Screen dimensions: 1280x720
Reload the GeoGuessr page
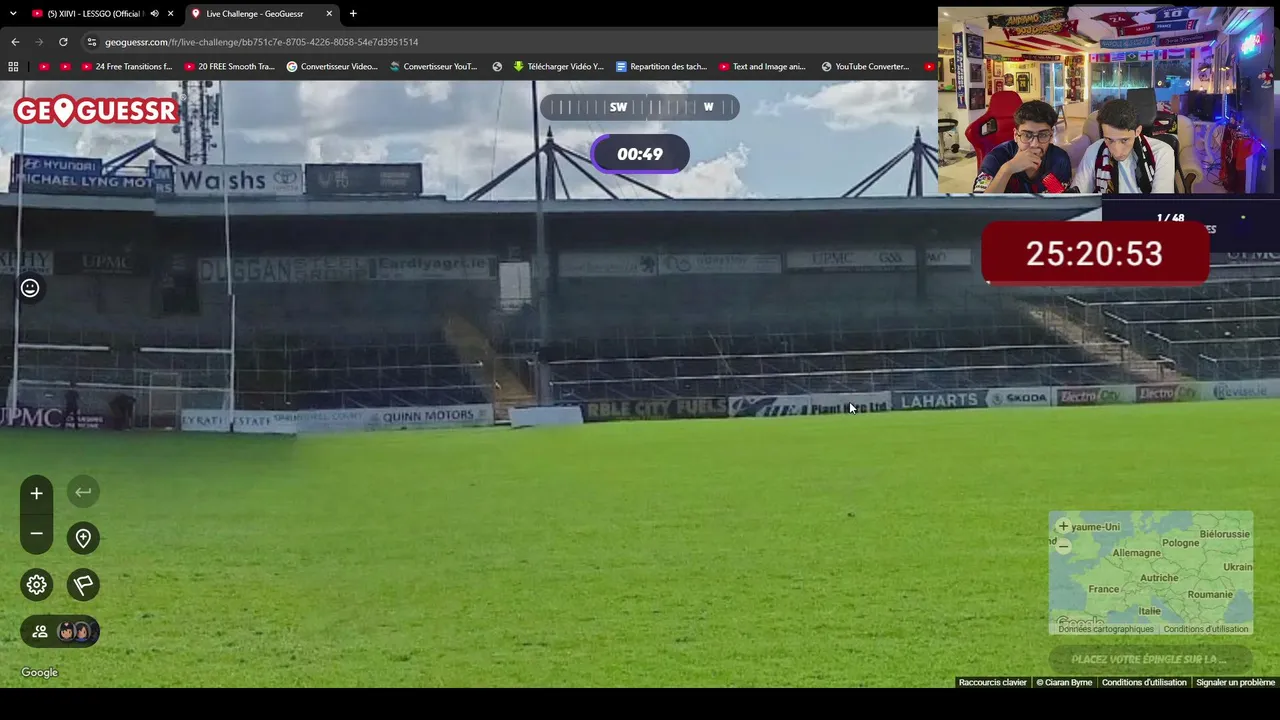[x=63, y=42]
